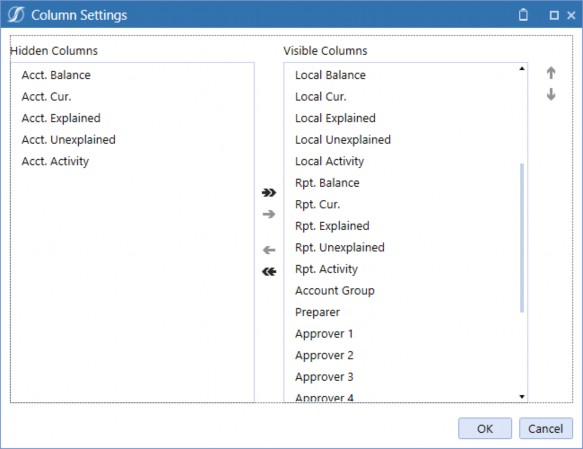The height and width of the screenshot is (449, 583).
Task: Select Acct. Unexplained hidden column
Action: pyautogui.click(x=68, y=140)
